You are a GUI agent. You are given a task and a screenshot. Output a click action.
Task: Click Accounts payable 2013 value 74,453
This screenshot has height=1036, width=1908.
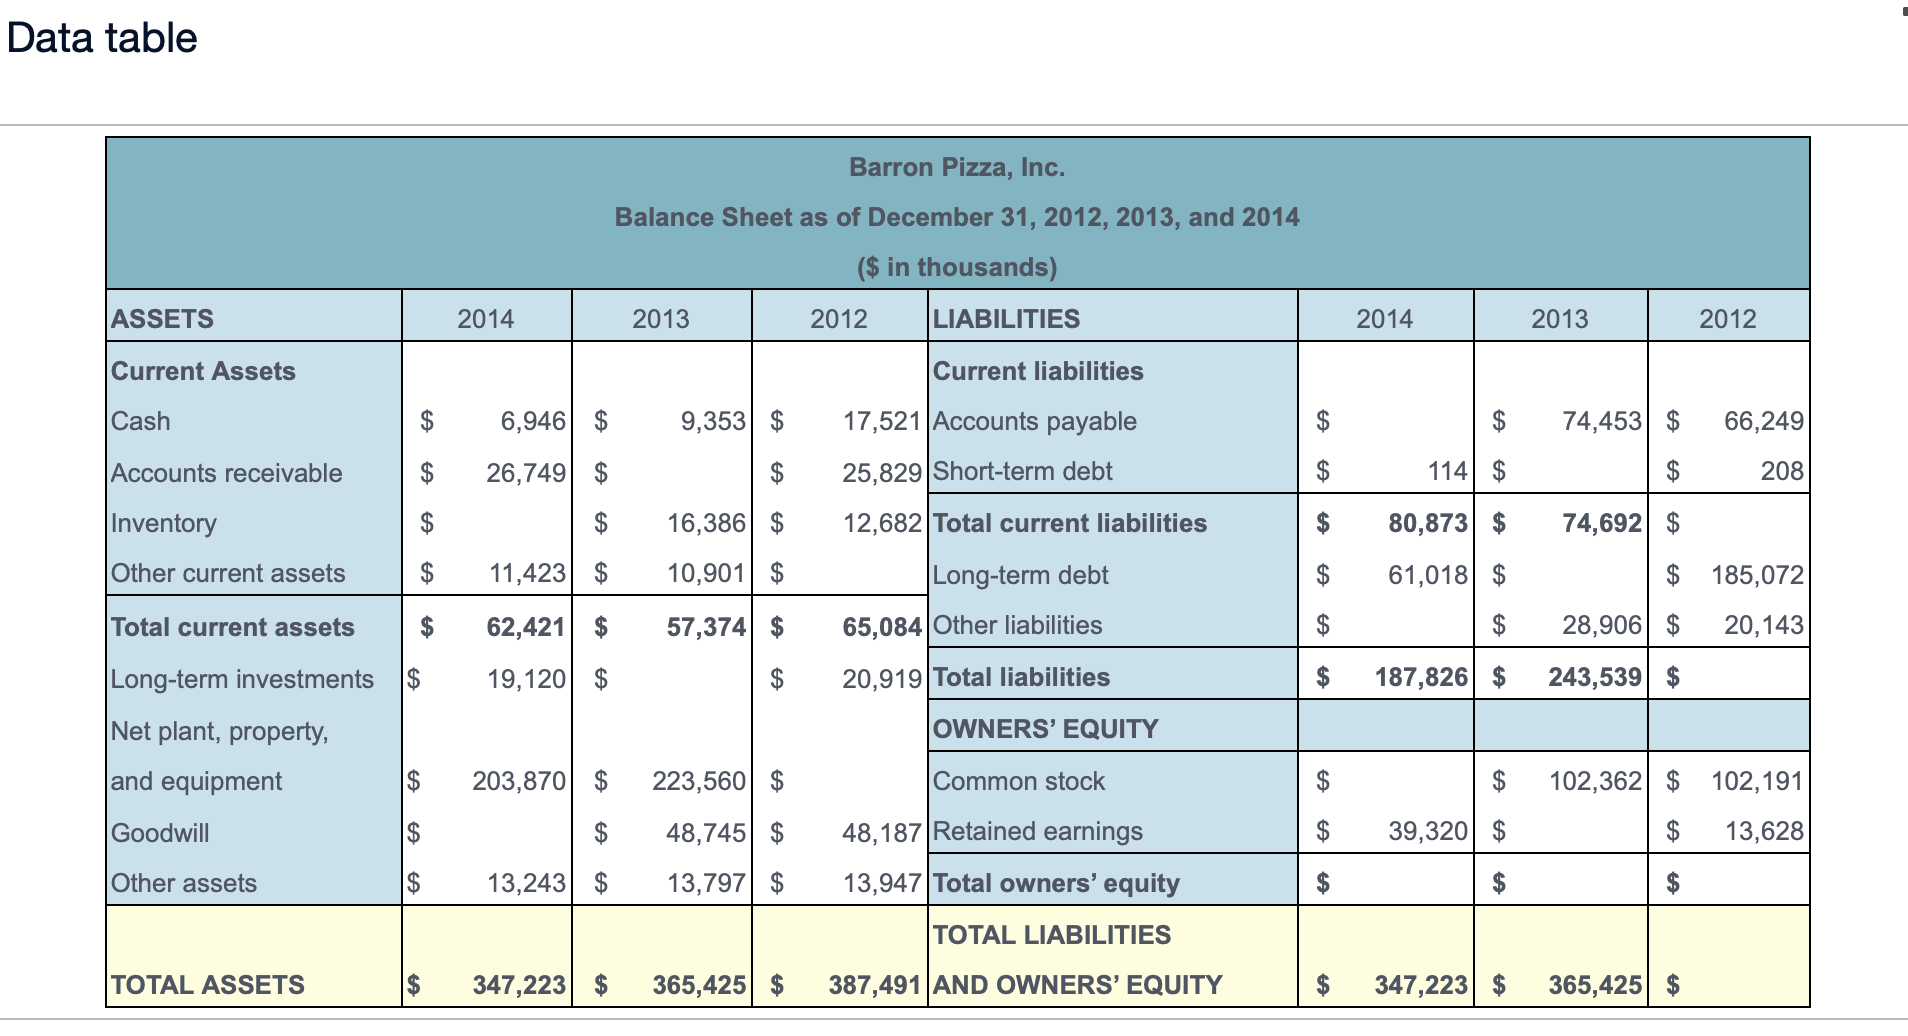tap(1603, 421)
